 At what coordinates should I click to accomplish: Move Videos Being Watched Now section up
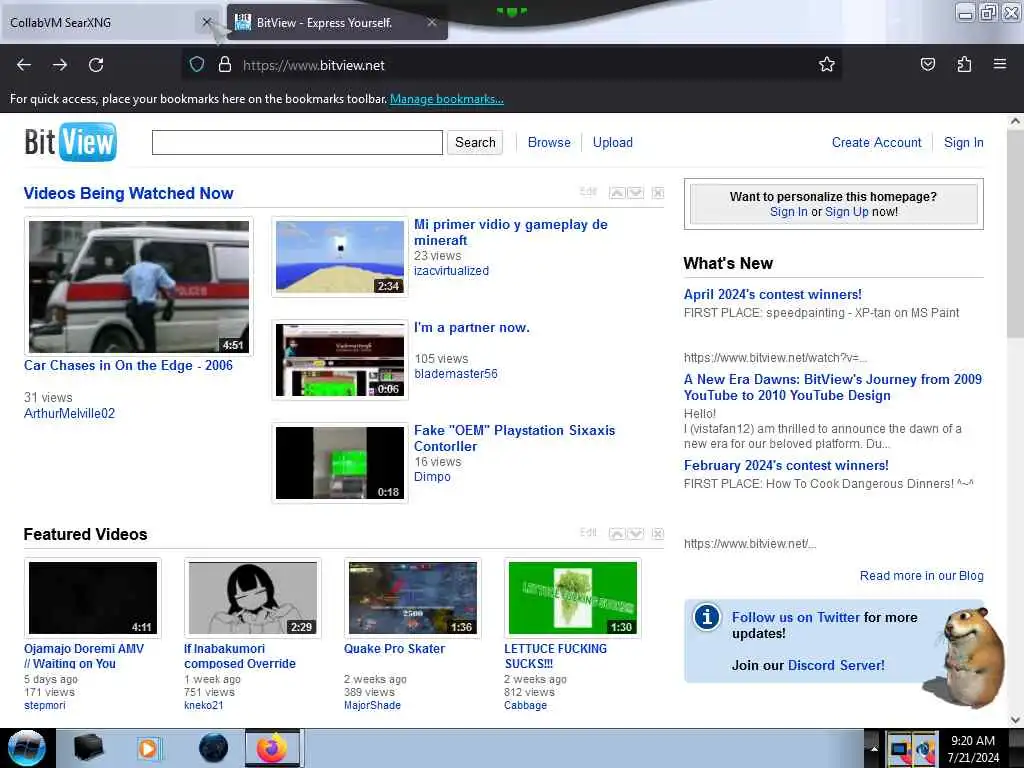point(616,193)
